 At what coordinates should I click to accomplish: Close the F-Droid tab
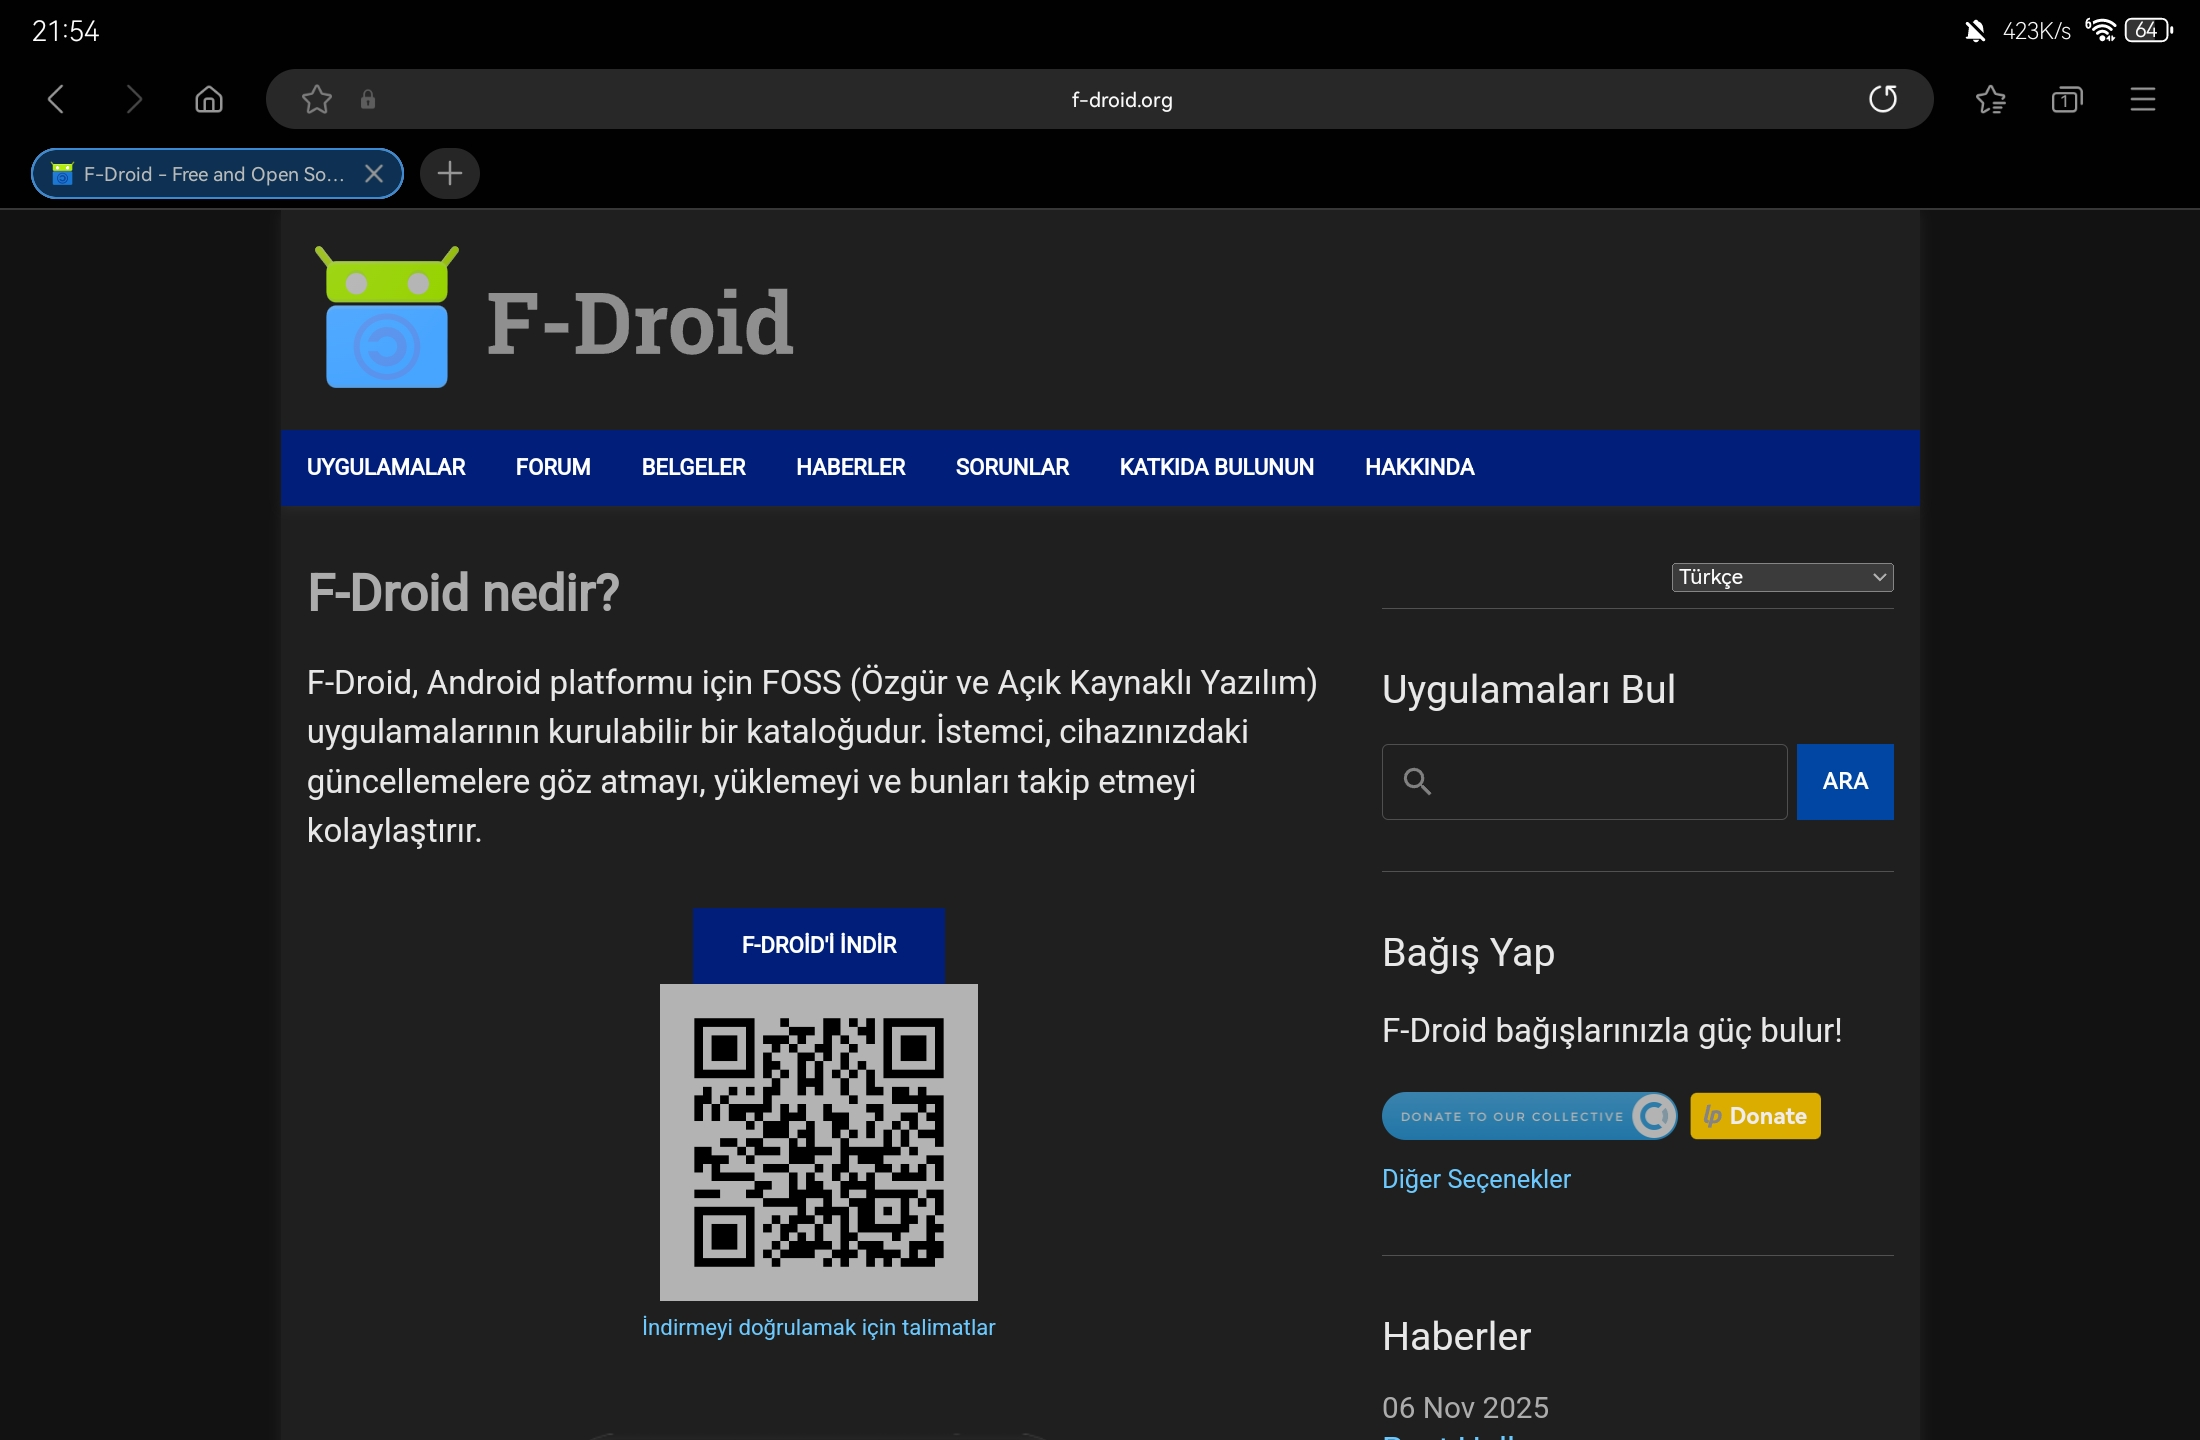374,174
